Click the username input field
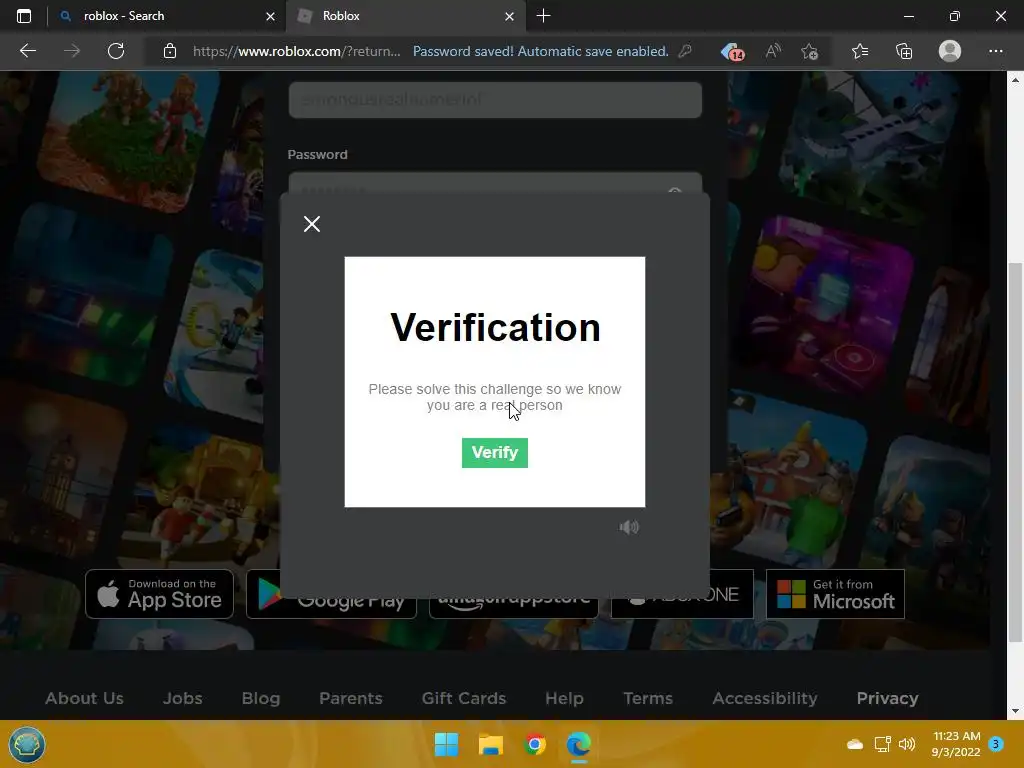This screenshot has height=768, width=1024. 495,99
